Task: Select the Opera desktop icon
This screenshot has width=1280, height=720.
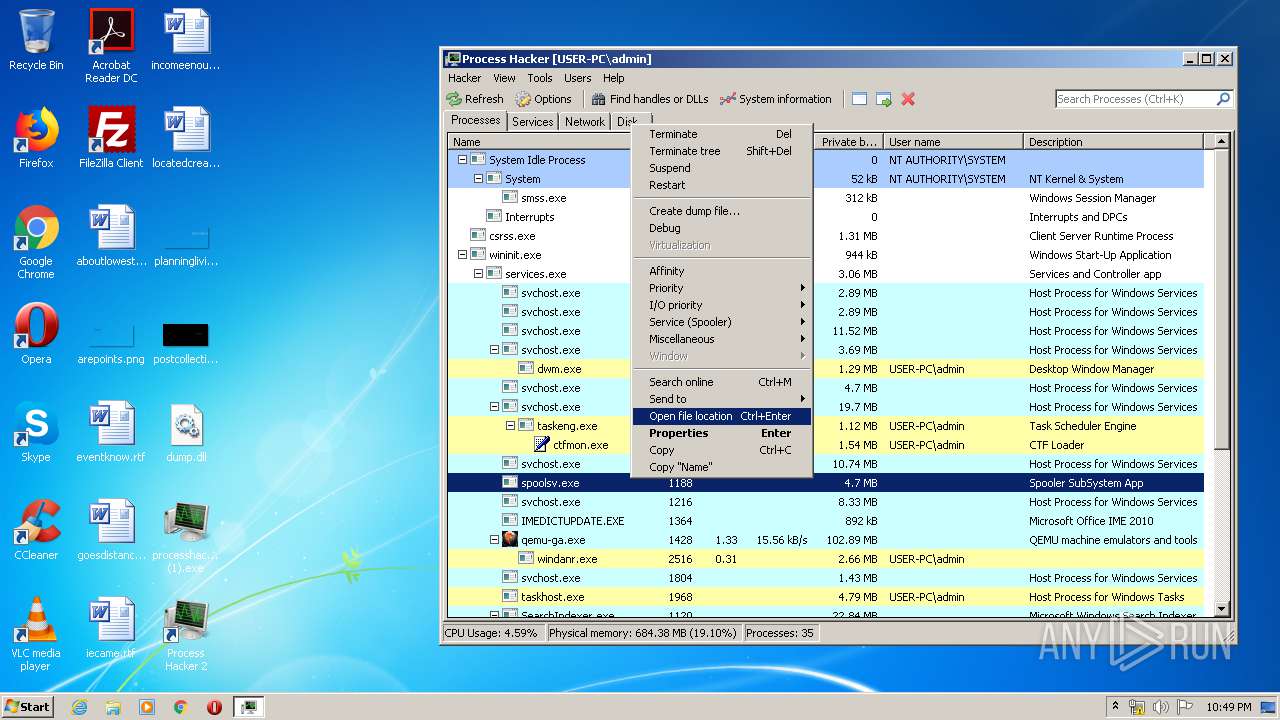Action: (36, 334)
